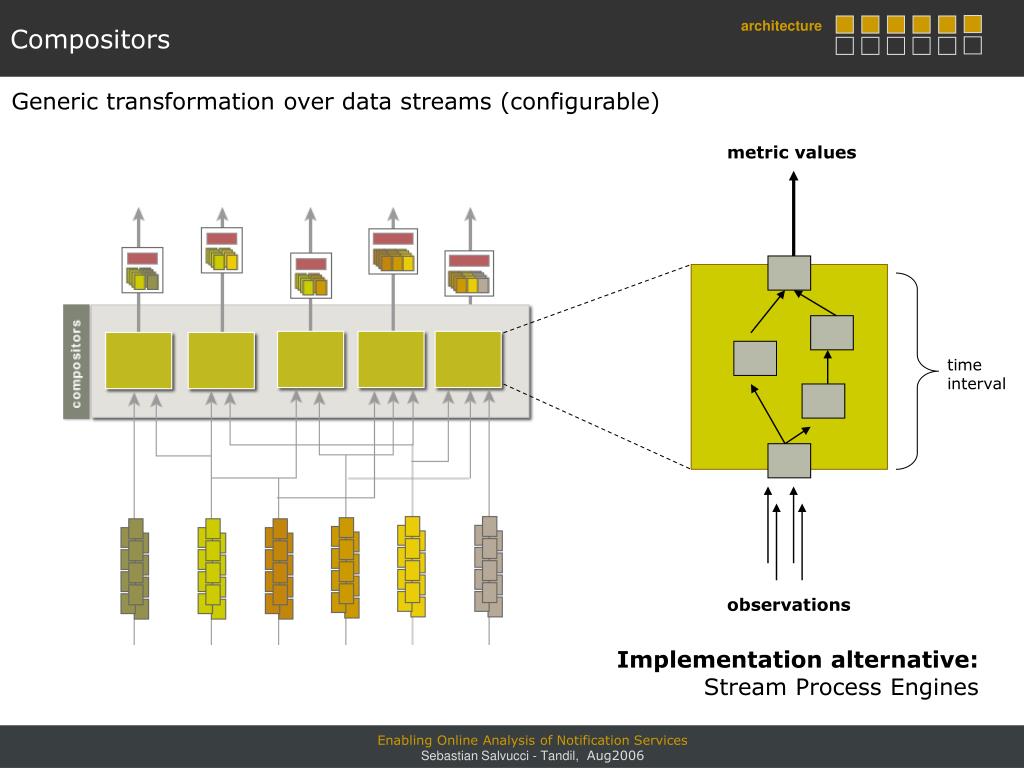This screenshot has height=768, width=1024.
Task: Select the gray data stream stack
Action: pos(488,567)
